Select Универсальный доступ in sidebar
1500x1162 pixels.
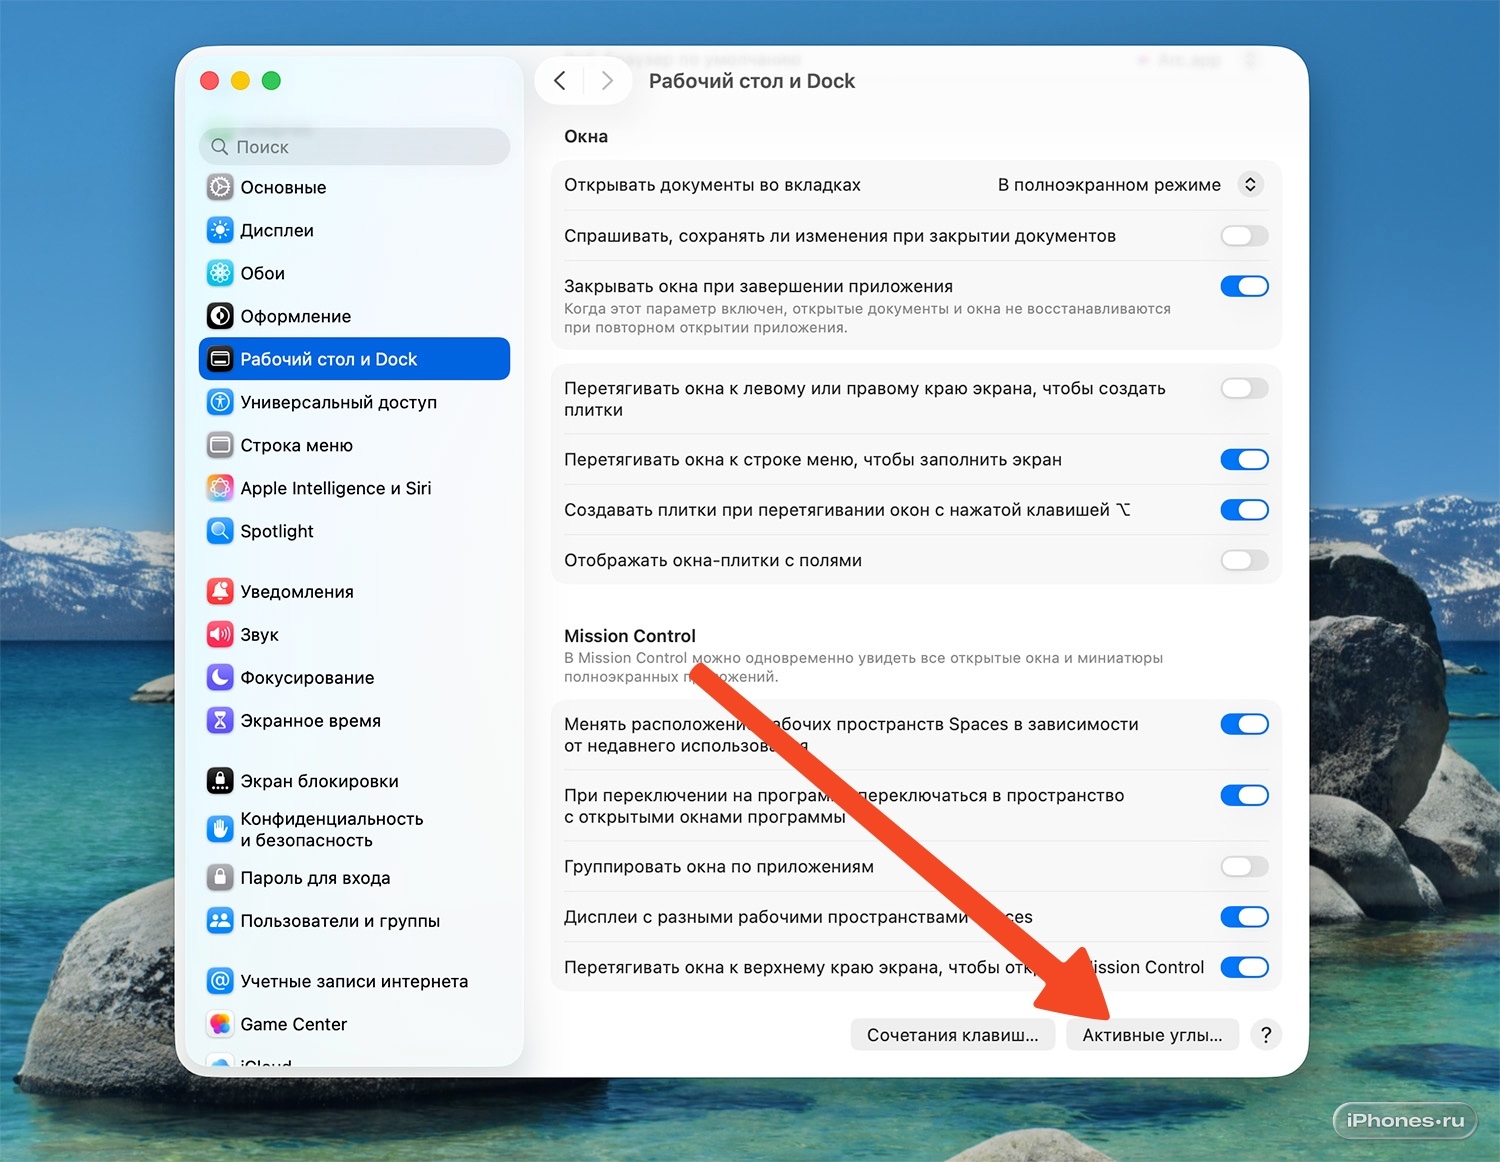[354, 402]
